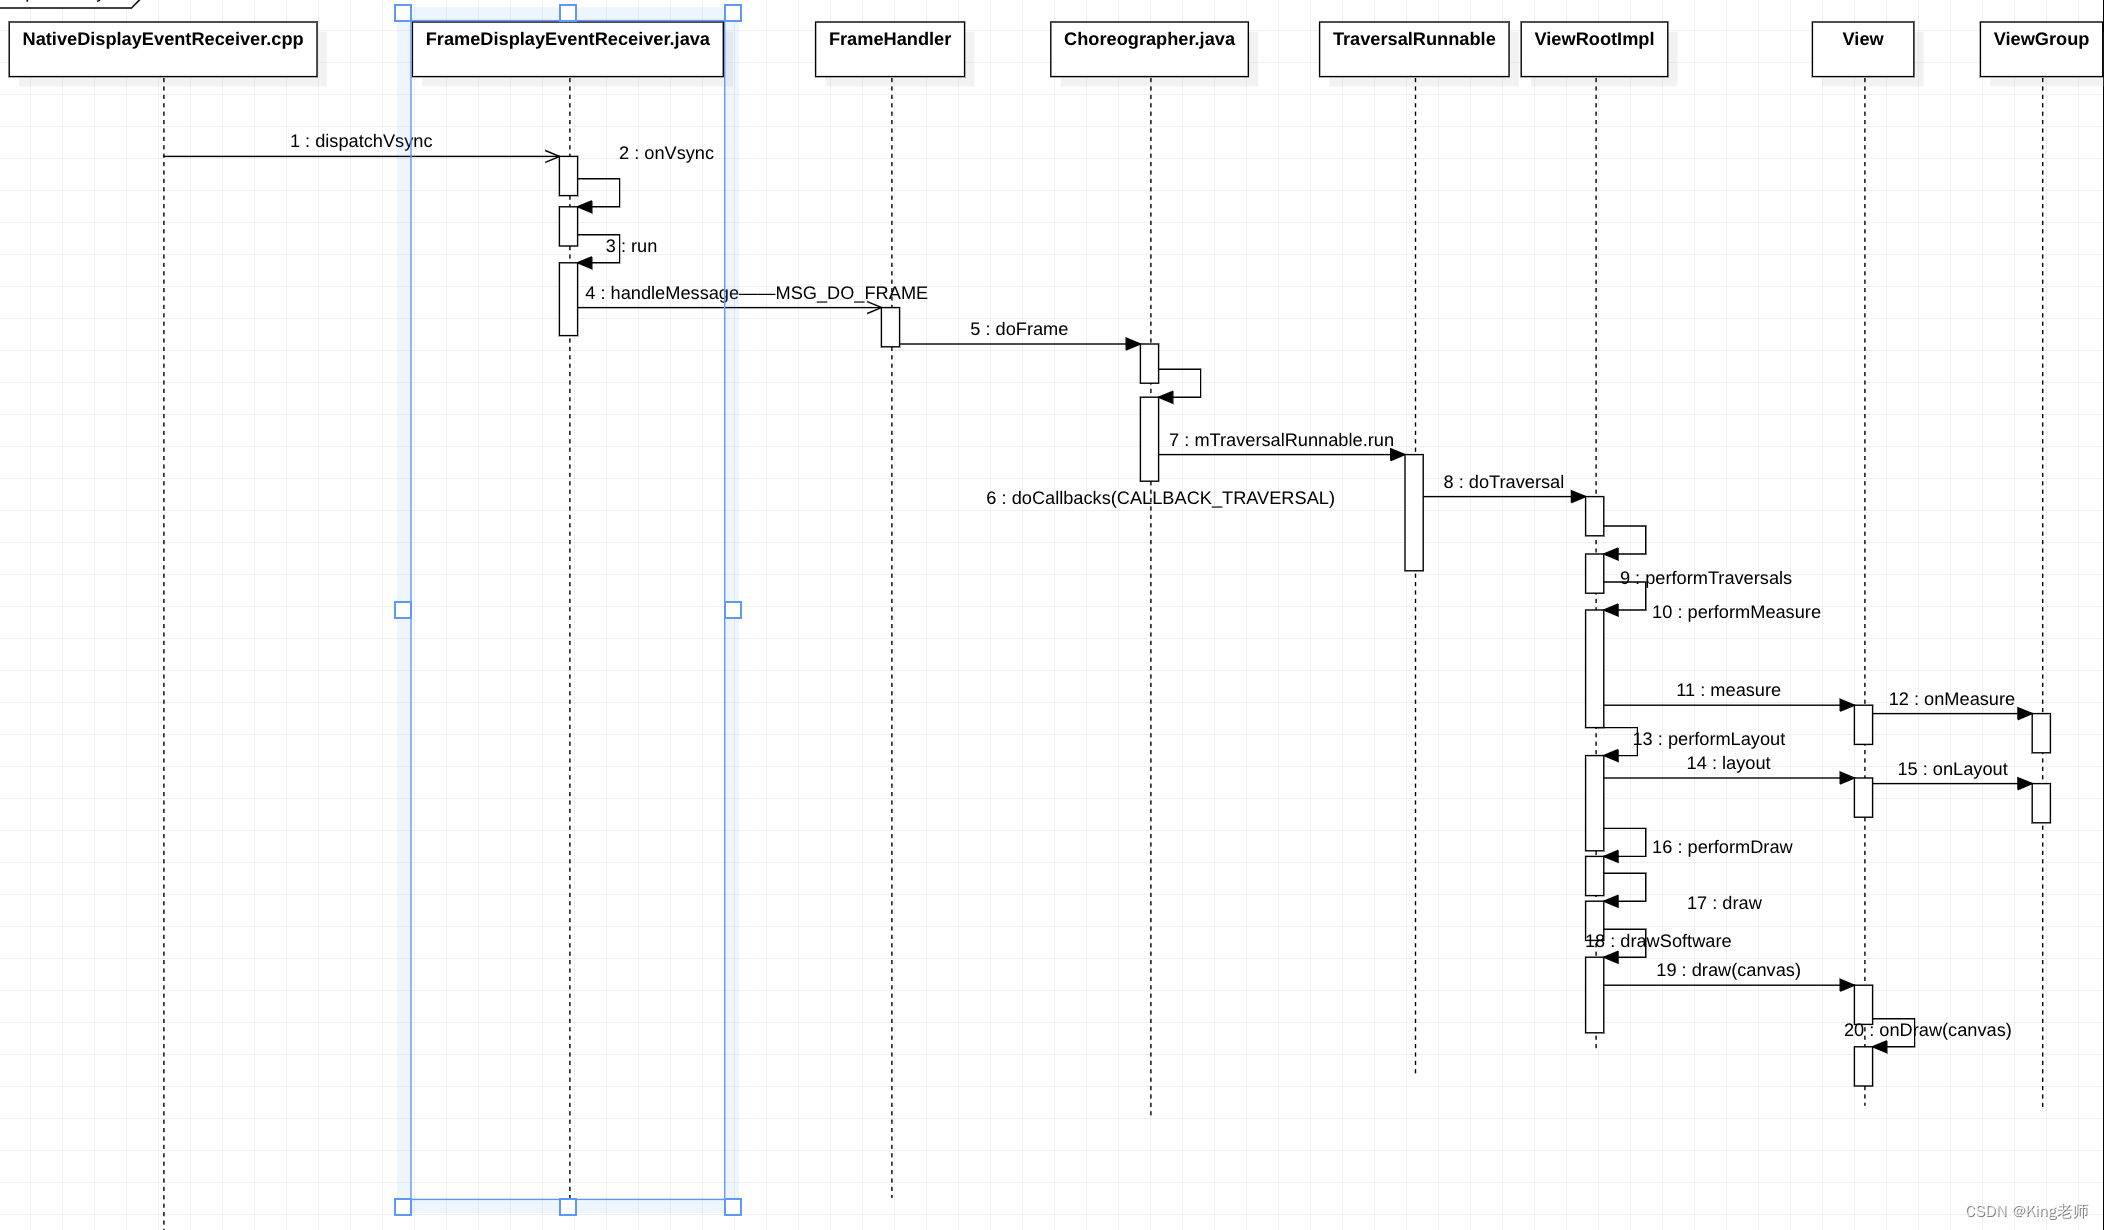Grab the middle-right selection handle of FrameDisplayEventReceiver

pos(733,610)
